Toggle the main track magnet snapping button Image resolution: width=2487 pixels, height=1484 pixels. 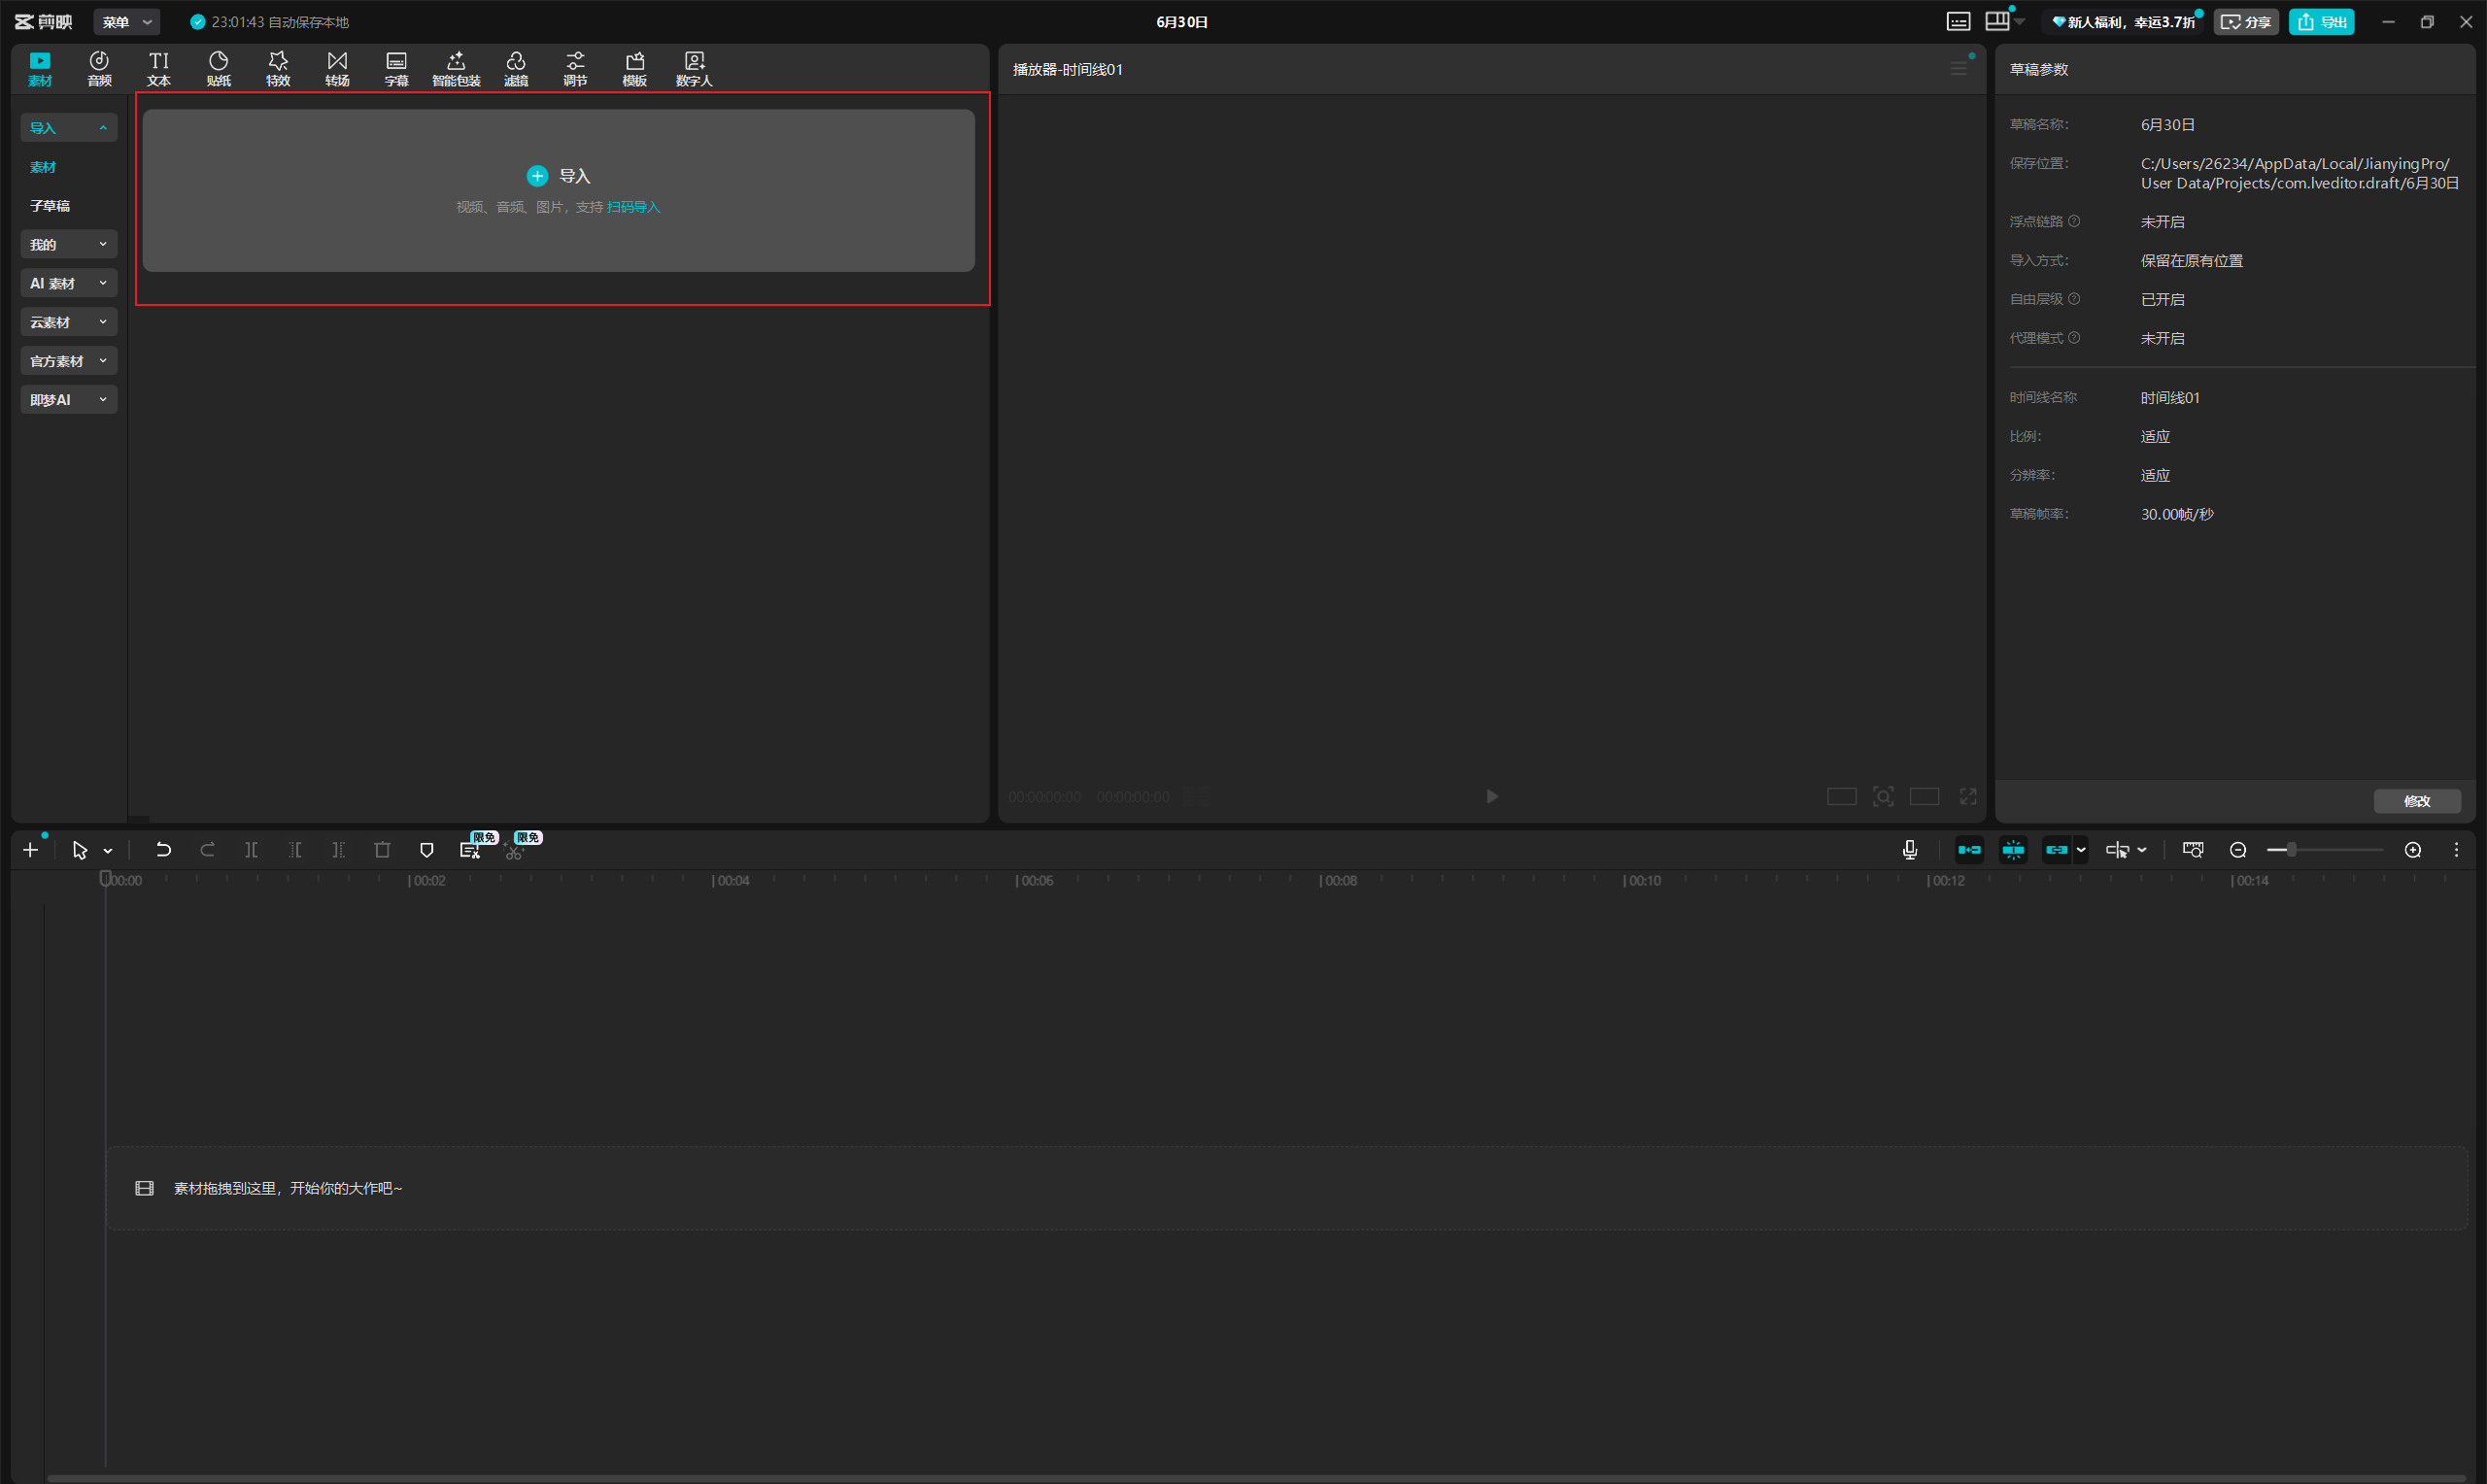(x=1969, y=850)
